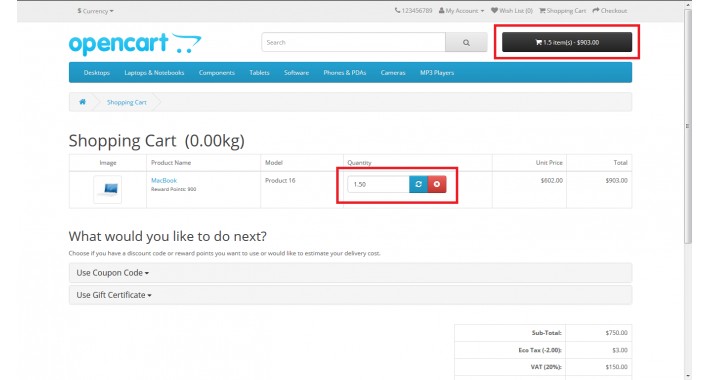Open the Wish List (0) link
Screen dimensions: 710x380
point(512,10)
